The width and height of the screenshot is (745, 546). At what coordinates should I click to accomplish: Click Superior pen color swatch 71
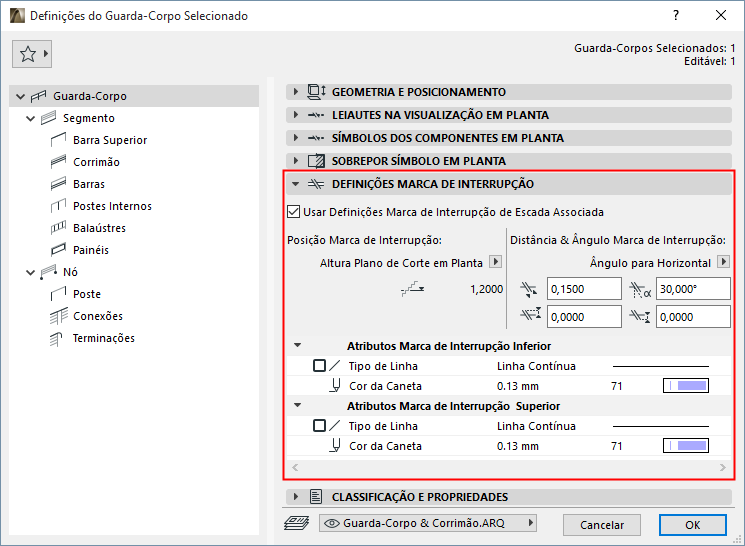pos(686,446)
